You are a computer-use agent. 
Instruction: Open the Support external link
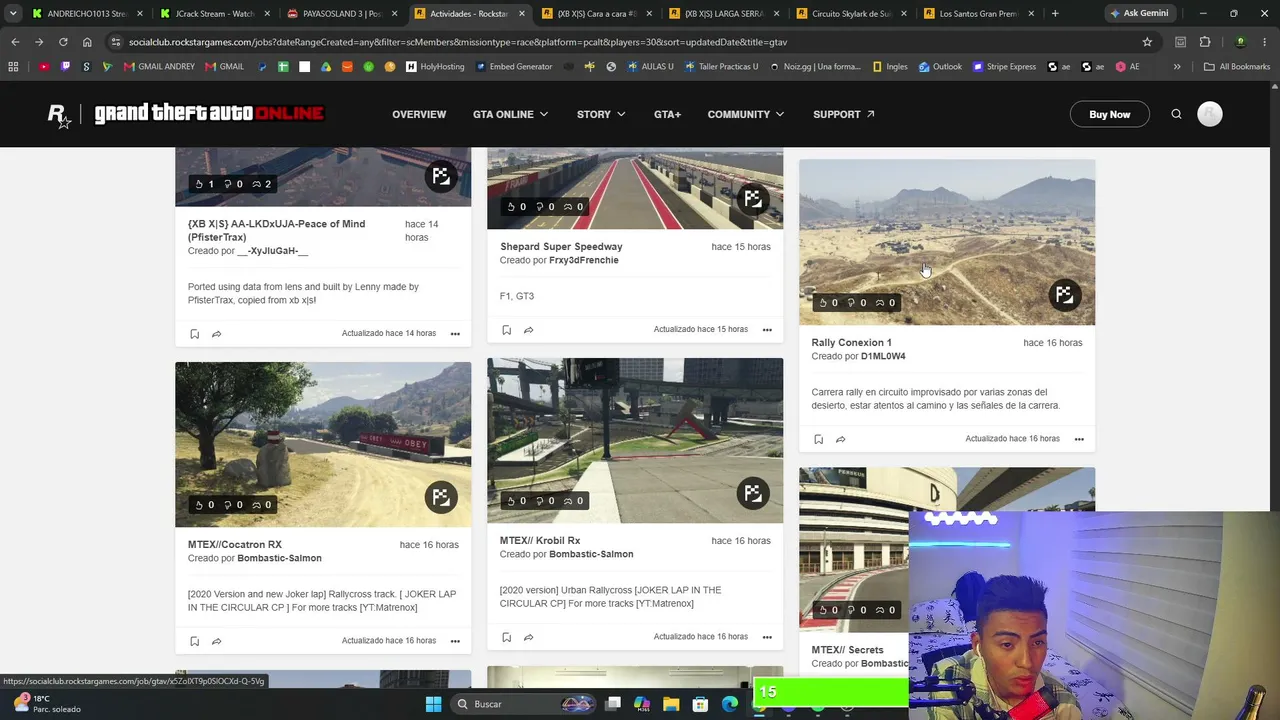point(844,114)
